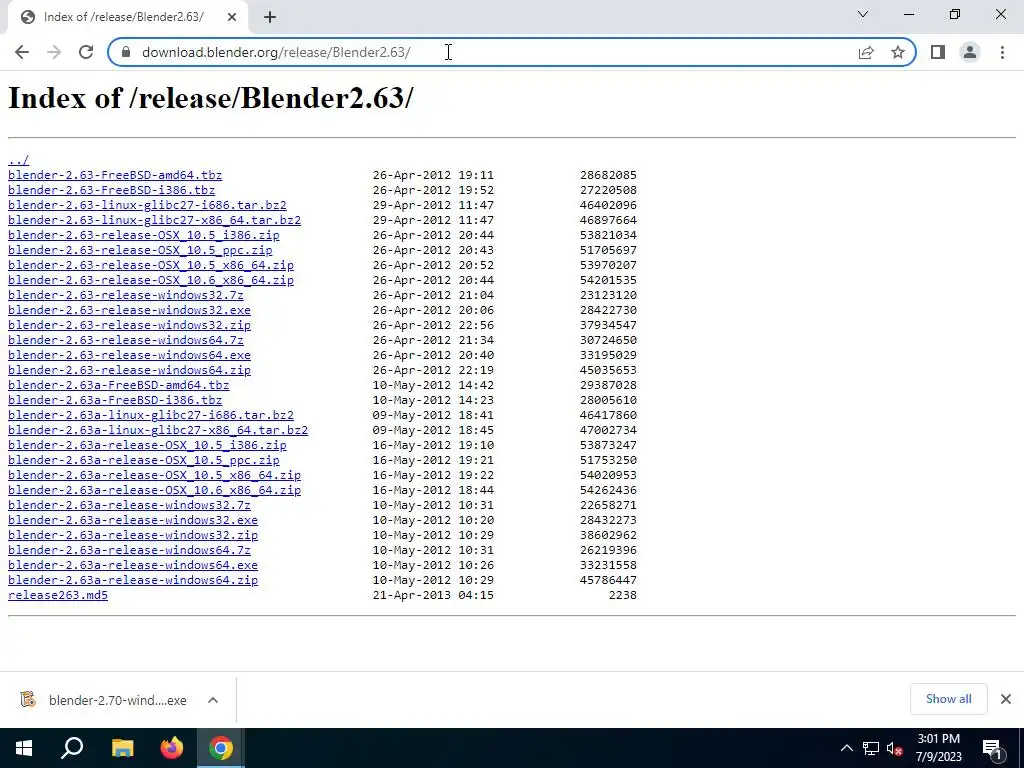Click blender-2.63a-linux-glibc27-i686.tar.bz2 link

[x=151, y=415]
